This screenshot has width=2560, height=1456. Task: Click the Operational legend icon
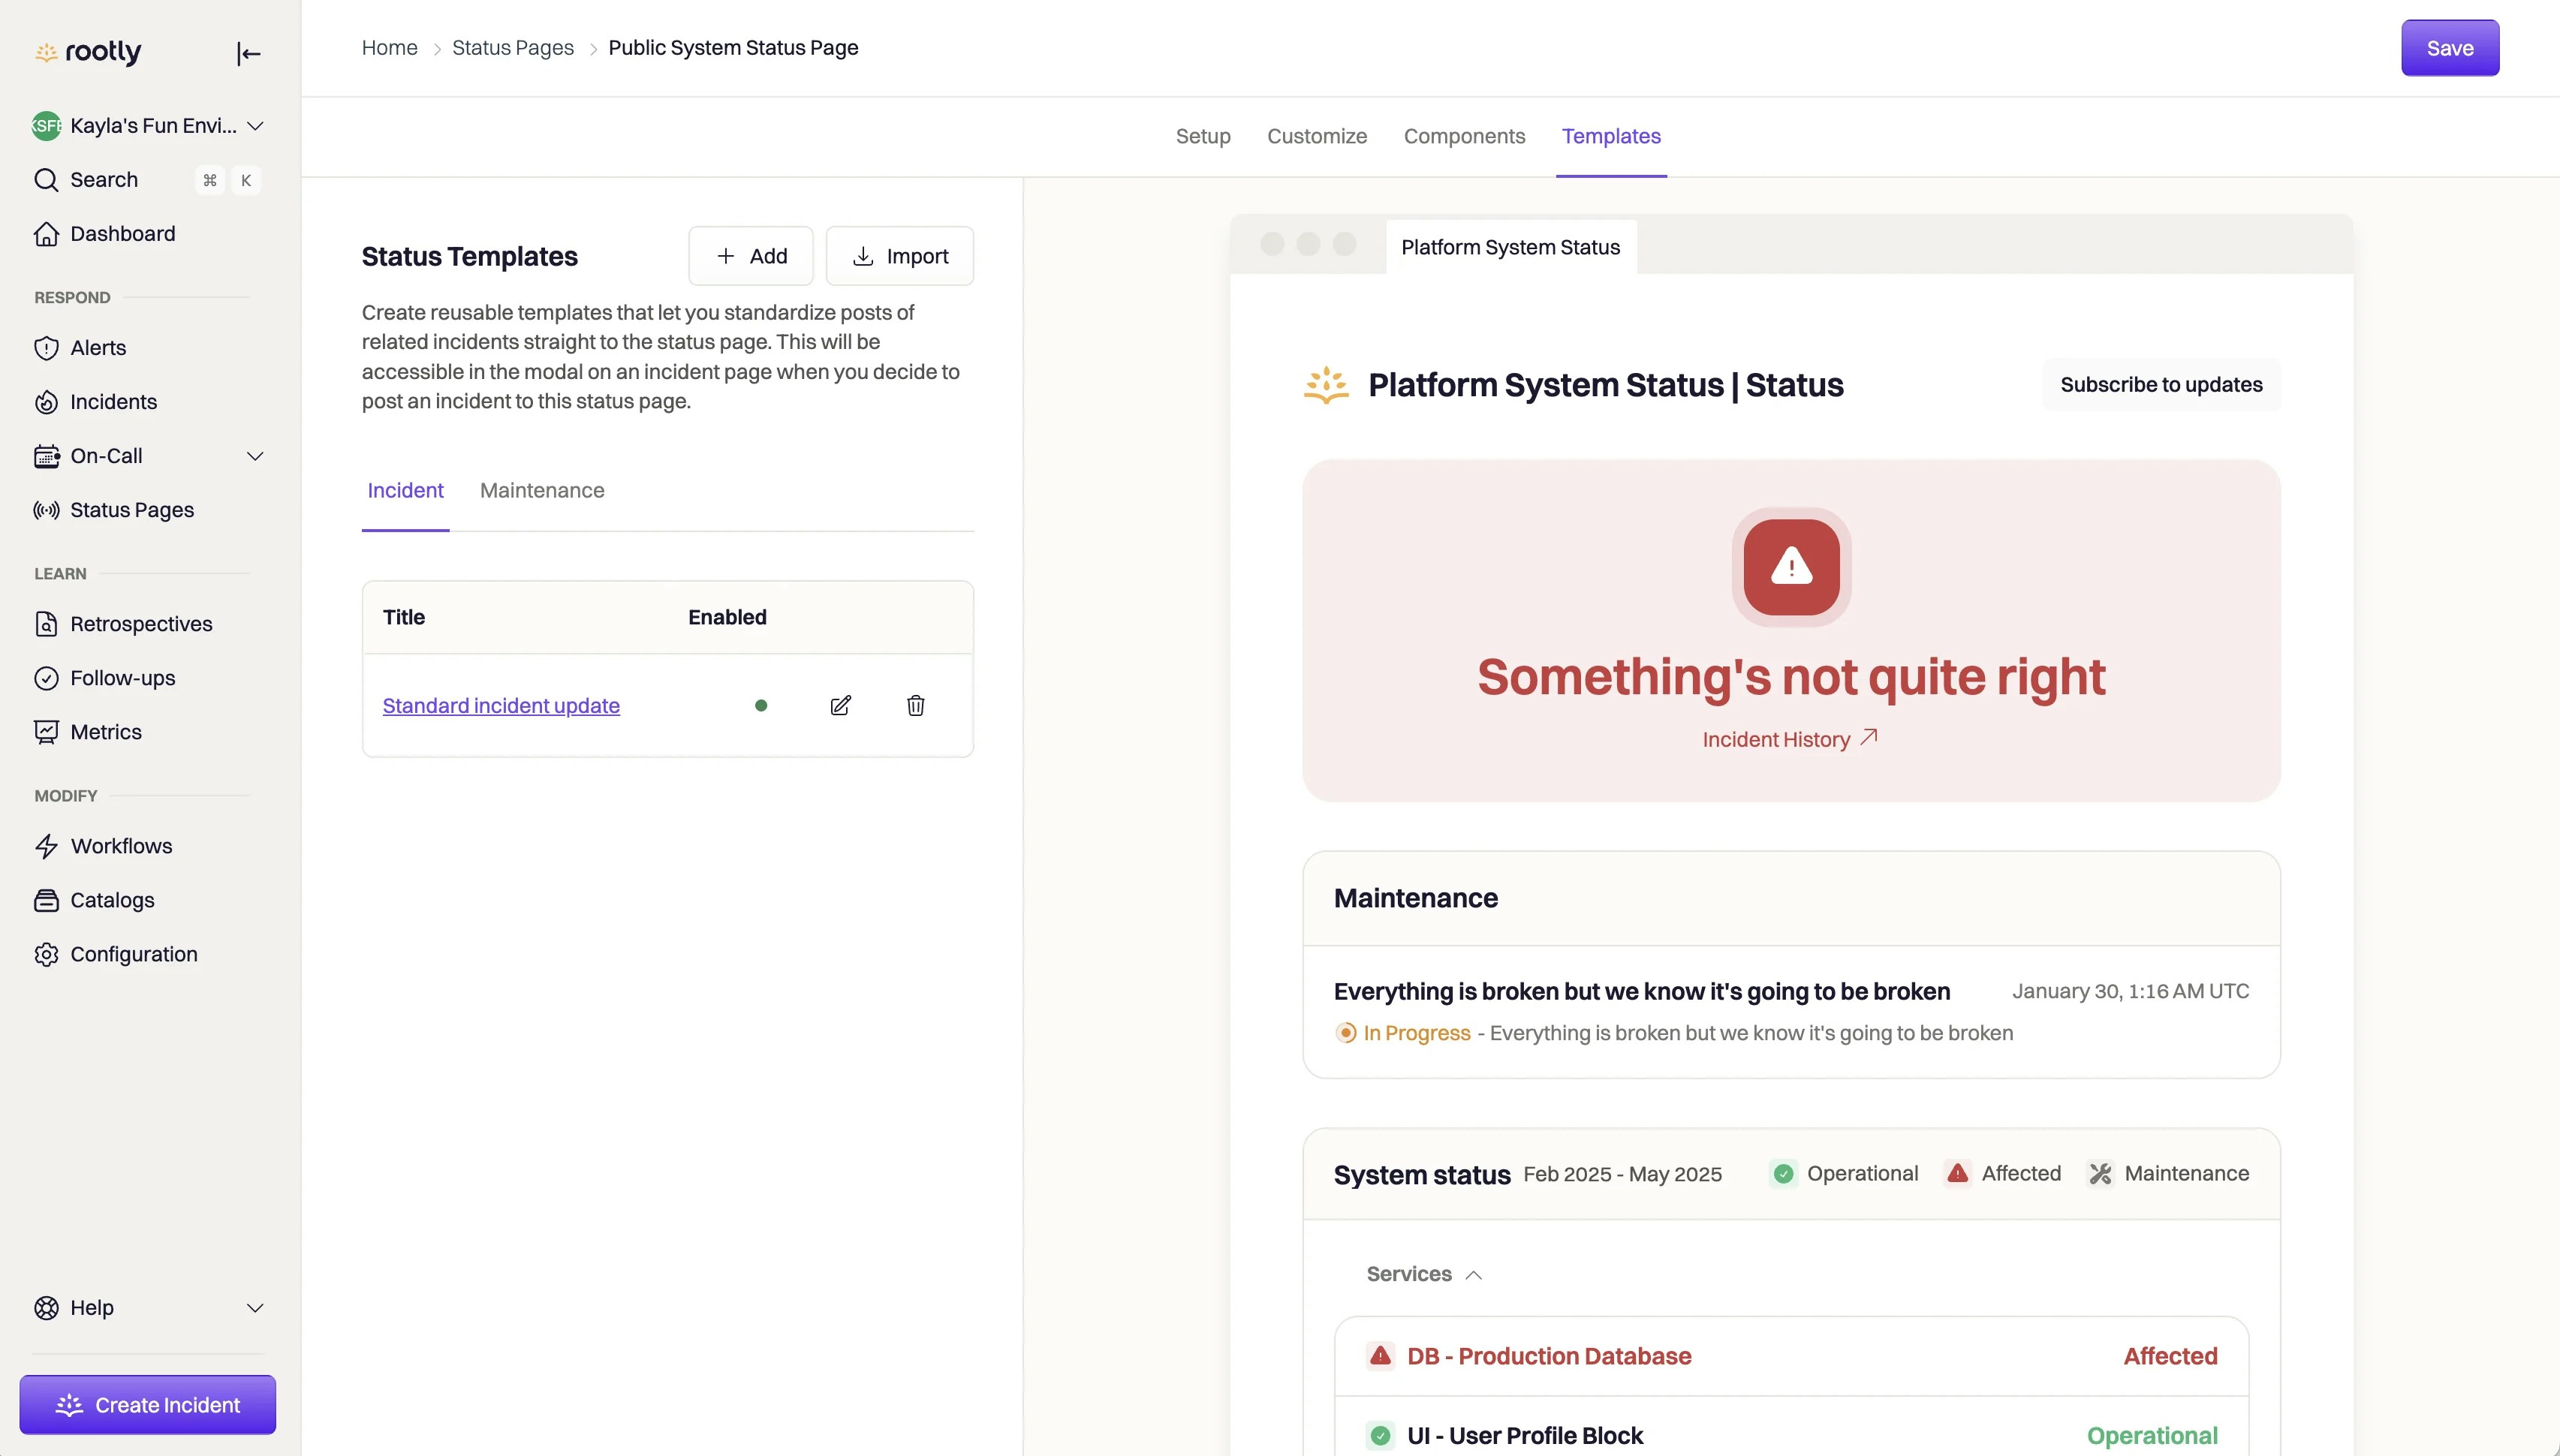coord(1783,1174)
